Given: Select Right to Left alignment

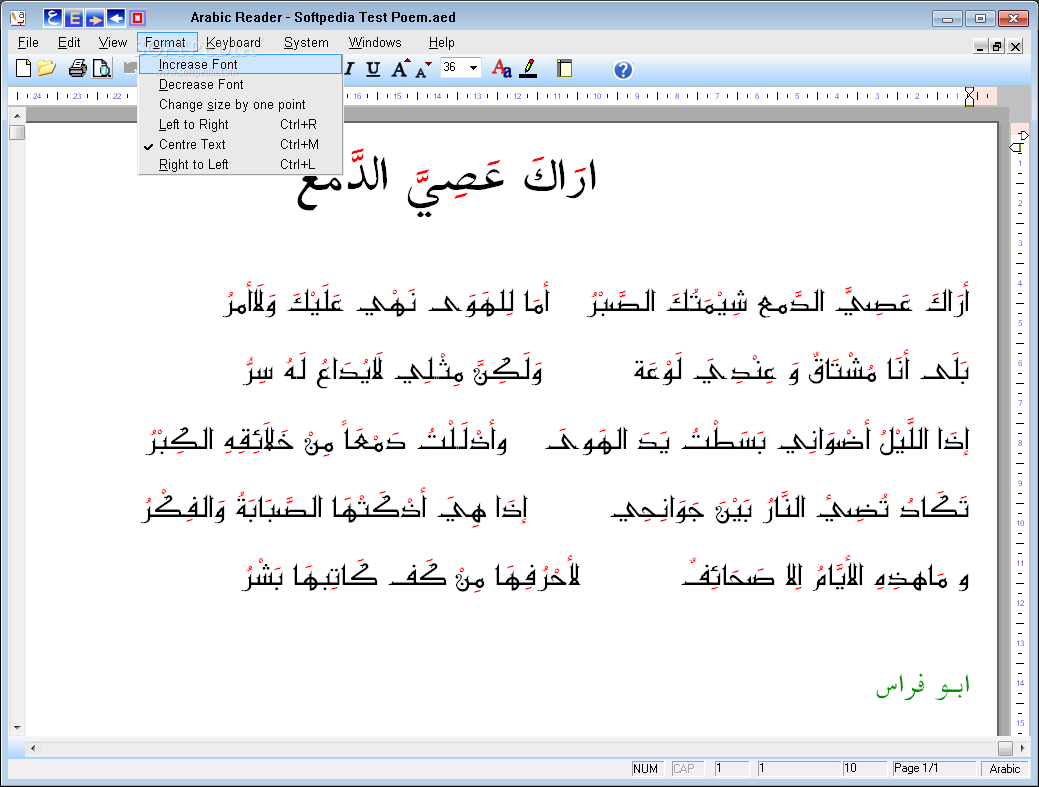Looking at the screenshot, I should (x=241, y=164).
